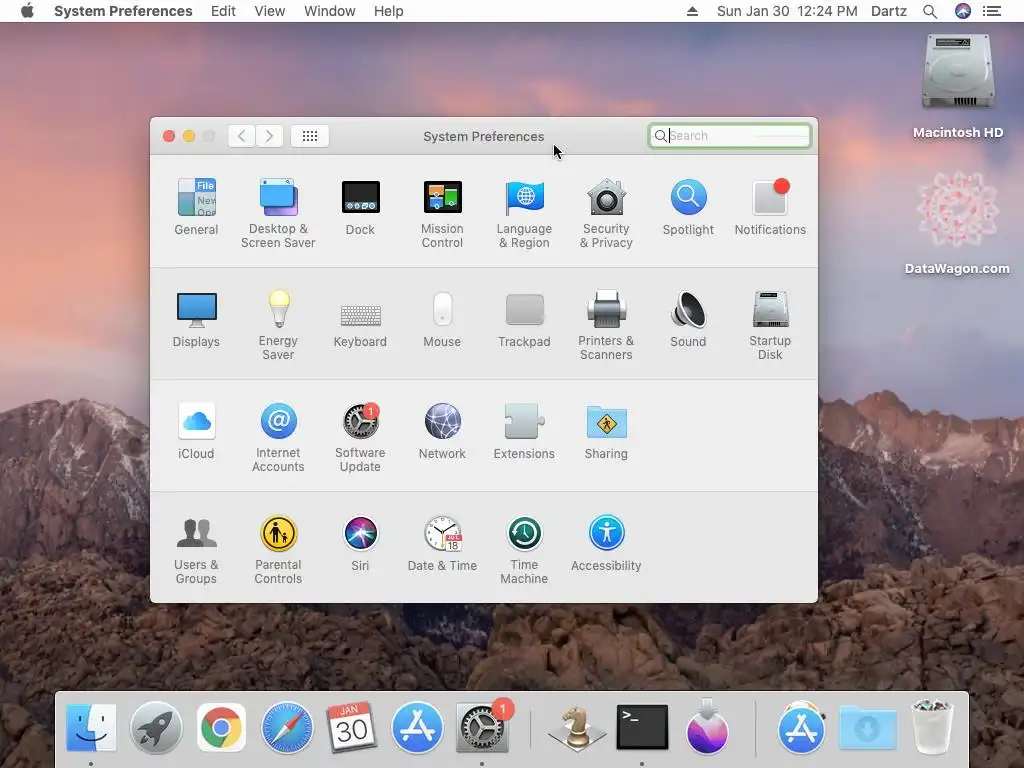
Task: Open the Spotlight preference pane
Action: [688, 206]
